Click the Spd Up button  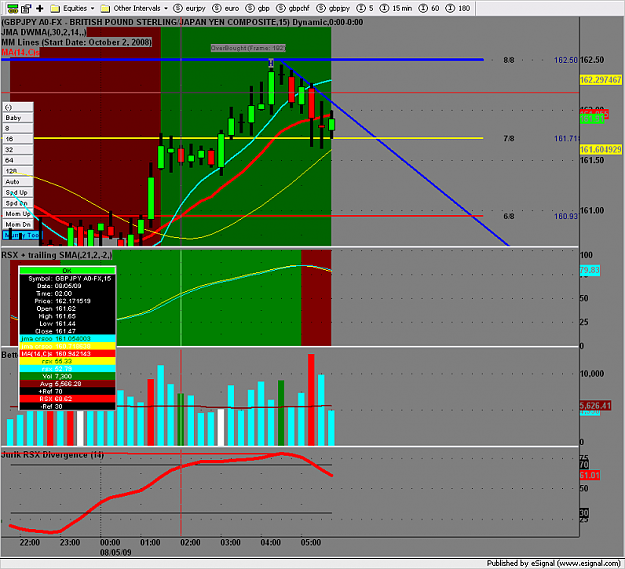tap(18, 192)
